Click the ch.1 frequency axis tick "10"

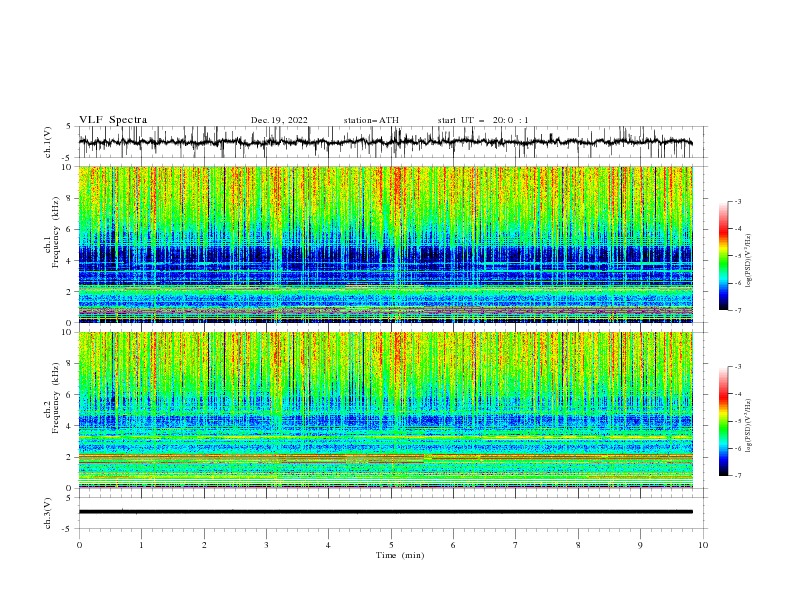point(68,167)
